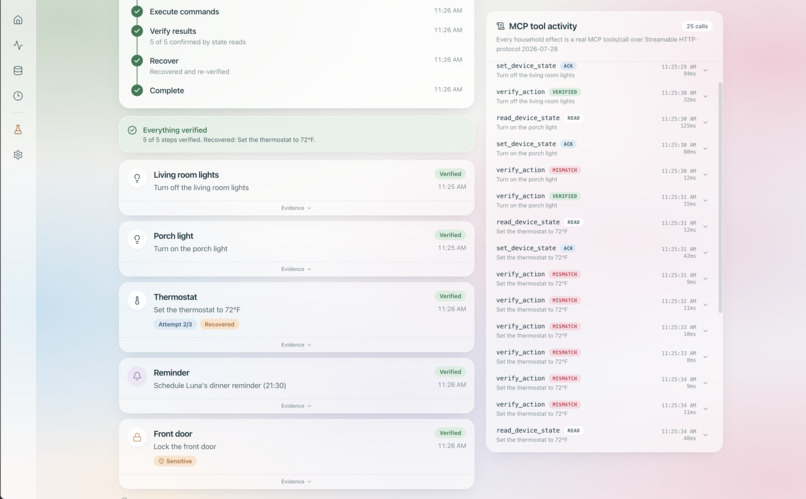Viewport: 806px width, 499px height.
Task: Expand set_device_state living room lights call chevron
Action: 705,70
